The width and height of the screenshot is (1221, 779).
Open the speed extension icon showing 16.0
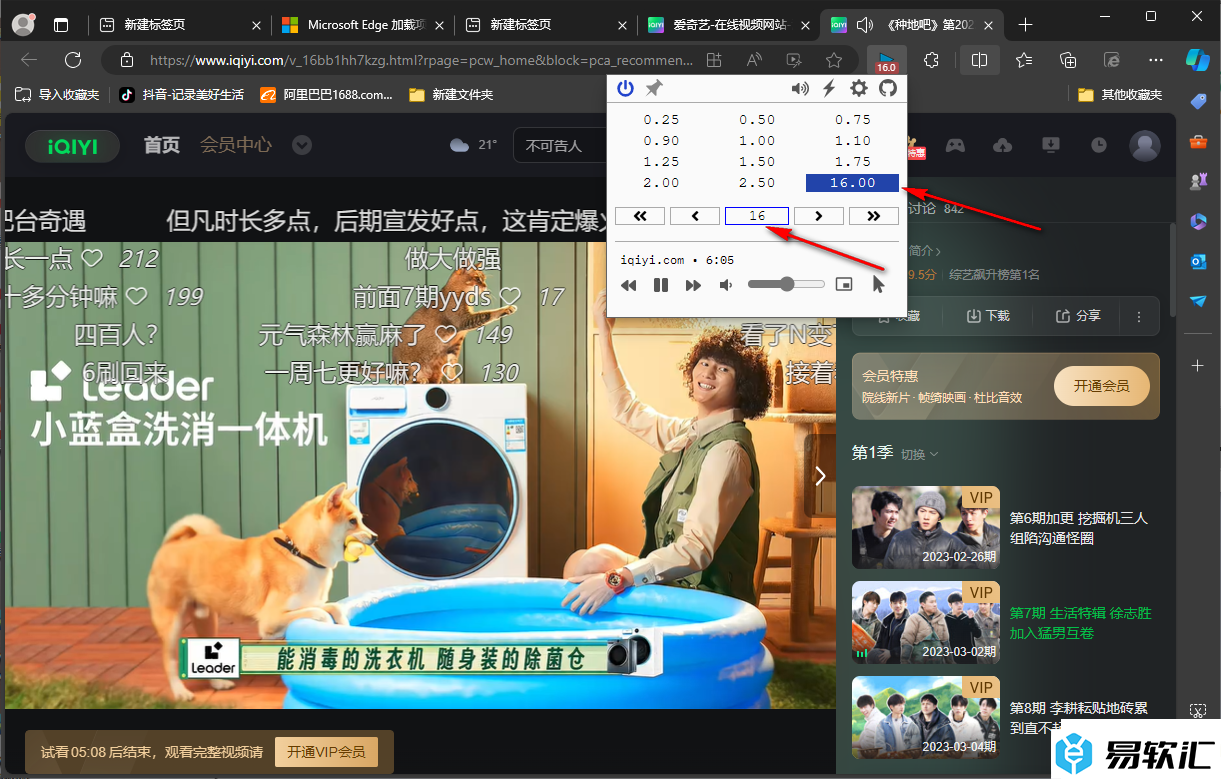tap(886, 60)
